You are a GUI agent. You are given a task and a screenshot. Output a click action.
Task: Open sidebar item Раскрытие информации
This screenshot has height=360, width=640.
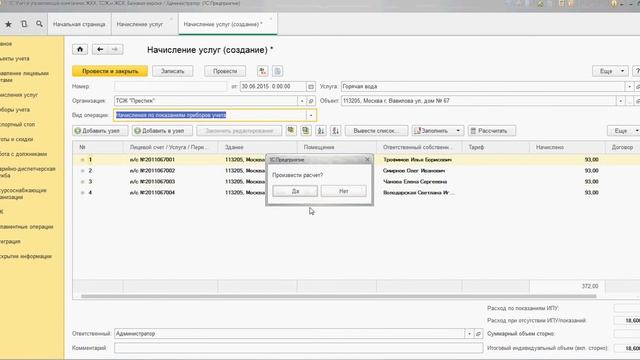pos(26,256)
